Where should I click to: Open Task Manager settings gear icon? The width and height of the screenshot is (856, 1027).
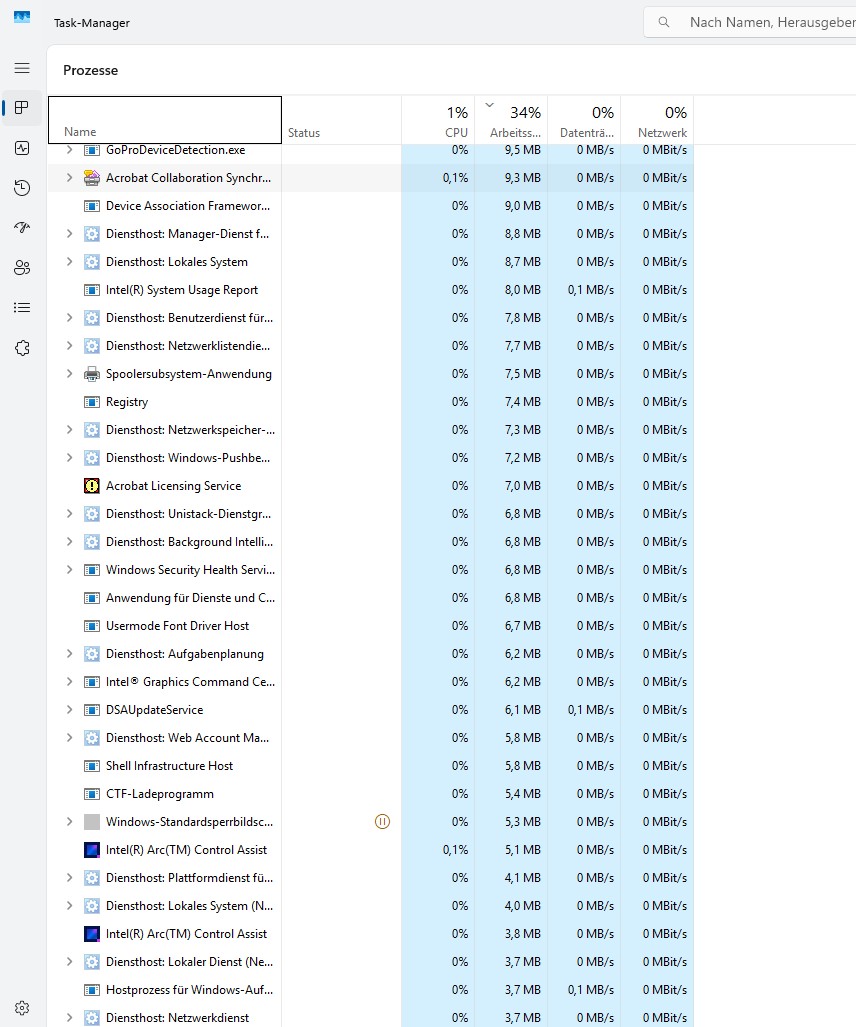pos(22,1007)
